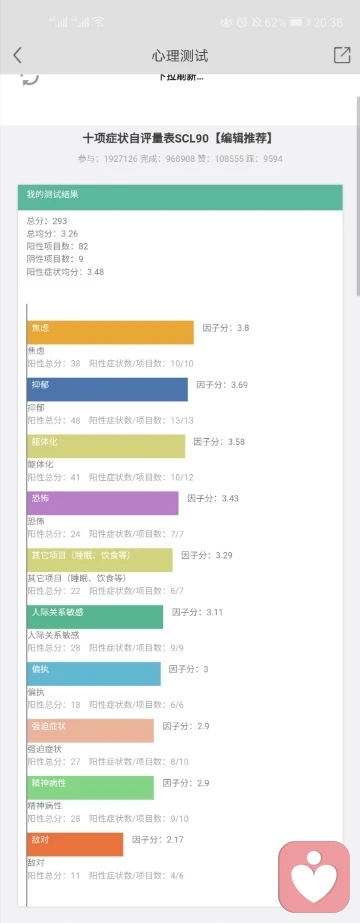Tap the back arrow icon
Screen dimensions: 360x923
[x=17, y=55]
